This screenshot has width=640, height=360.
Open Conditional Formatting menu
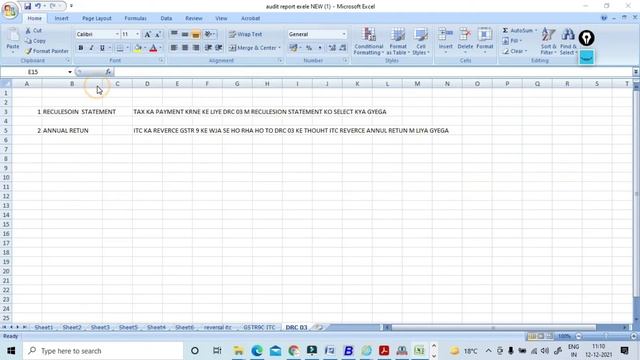(369, 42)
